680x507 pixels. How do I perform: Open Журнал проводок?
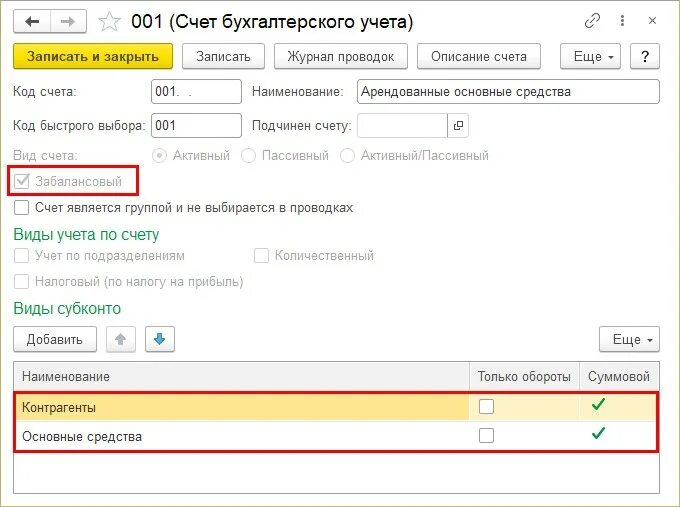pos(341,56)
